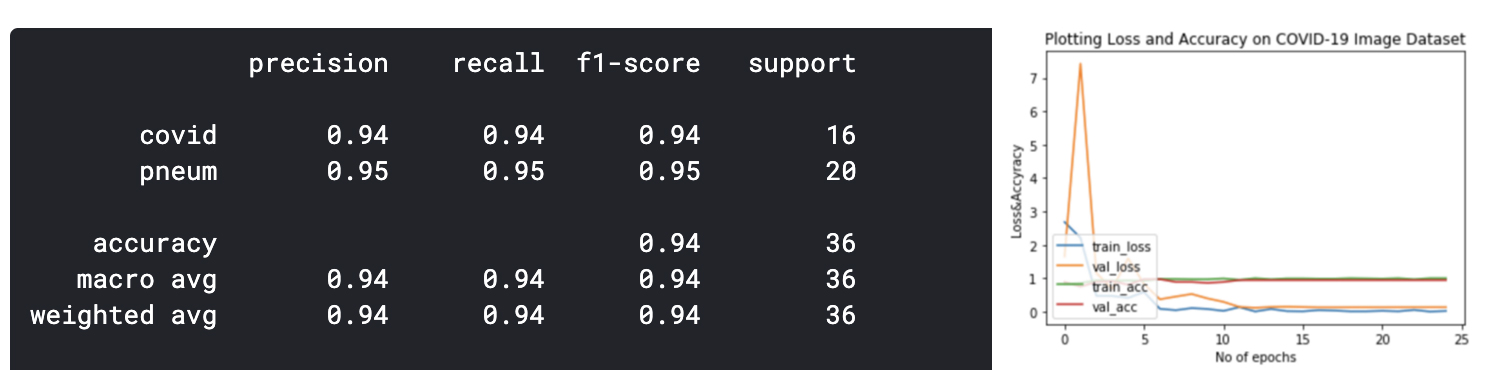Select the pneum row label
This screenshot has width=1498, height=370.
point(178,171)
